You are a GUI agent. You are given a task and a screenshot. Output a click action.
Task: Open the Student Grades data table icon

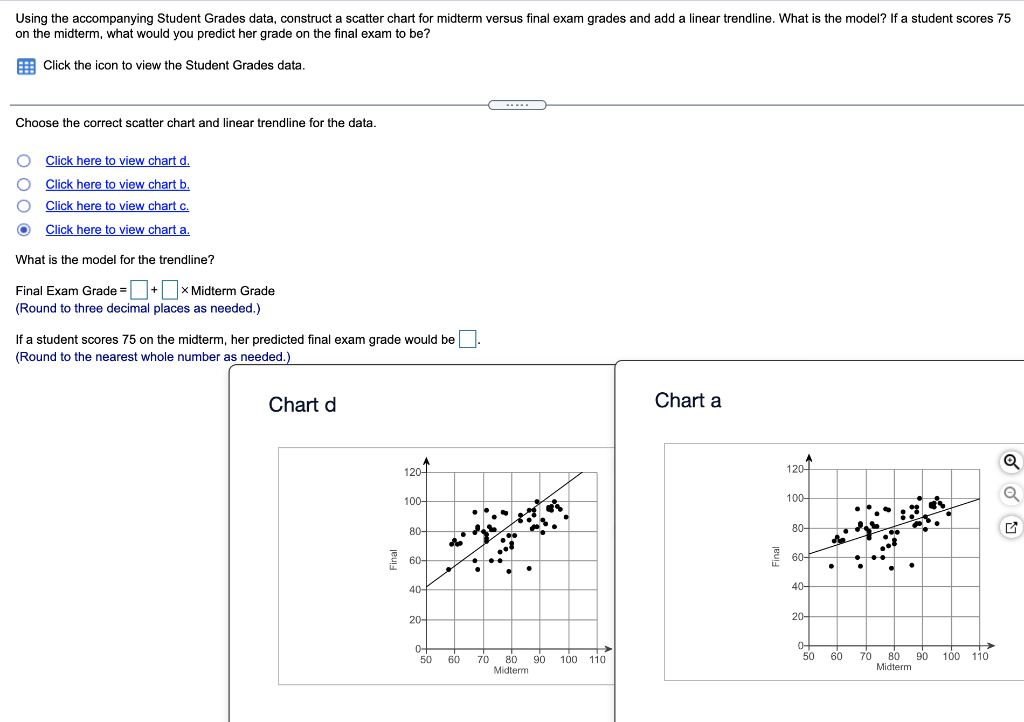(x=24, y=65)
